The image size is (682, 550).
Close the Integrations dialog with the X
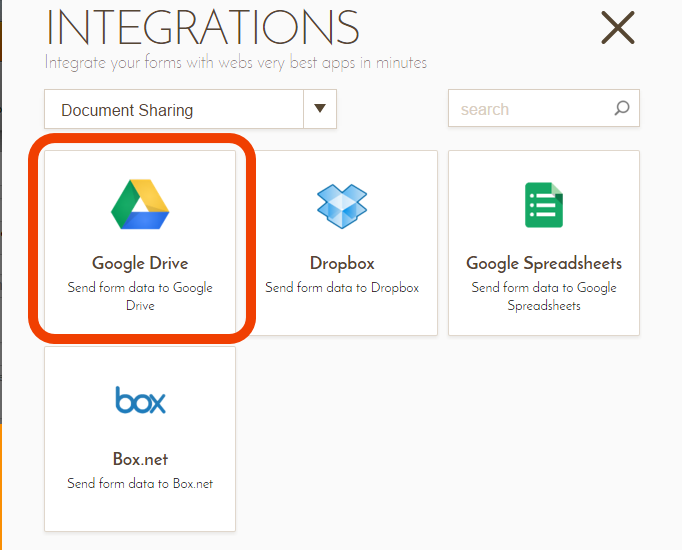tap(618, 28)
